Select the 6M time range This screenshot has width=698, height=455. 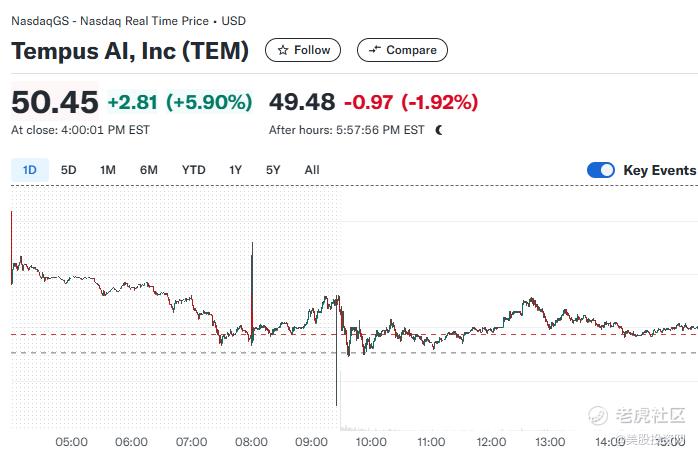(148, 170)
